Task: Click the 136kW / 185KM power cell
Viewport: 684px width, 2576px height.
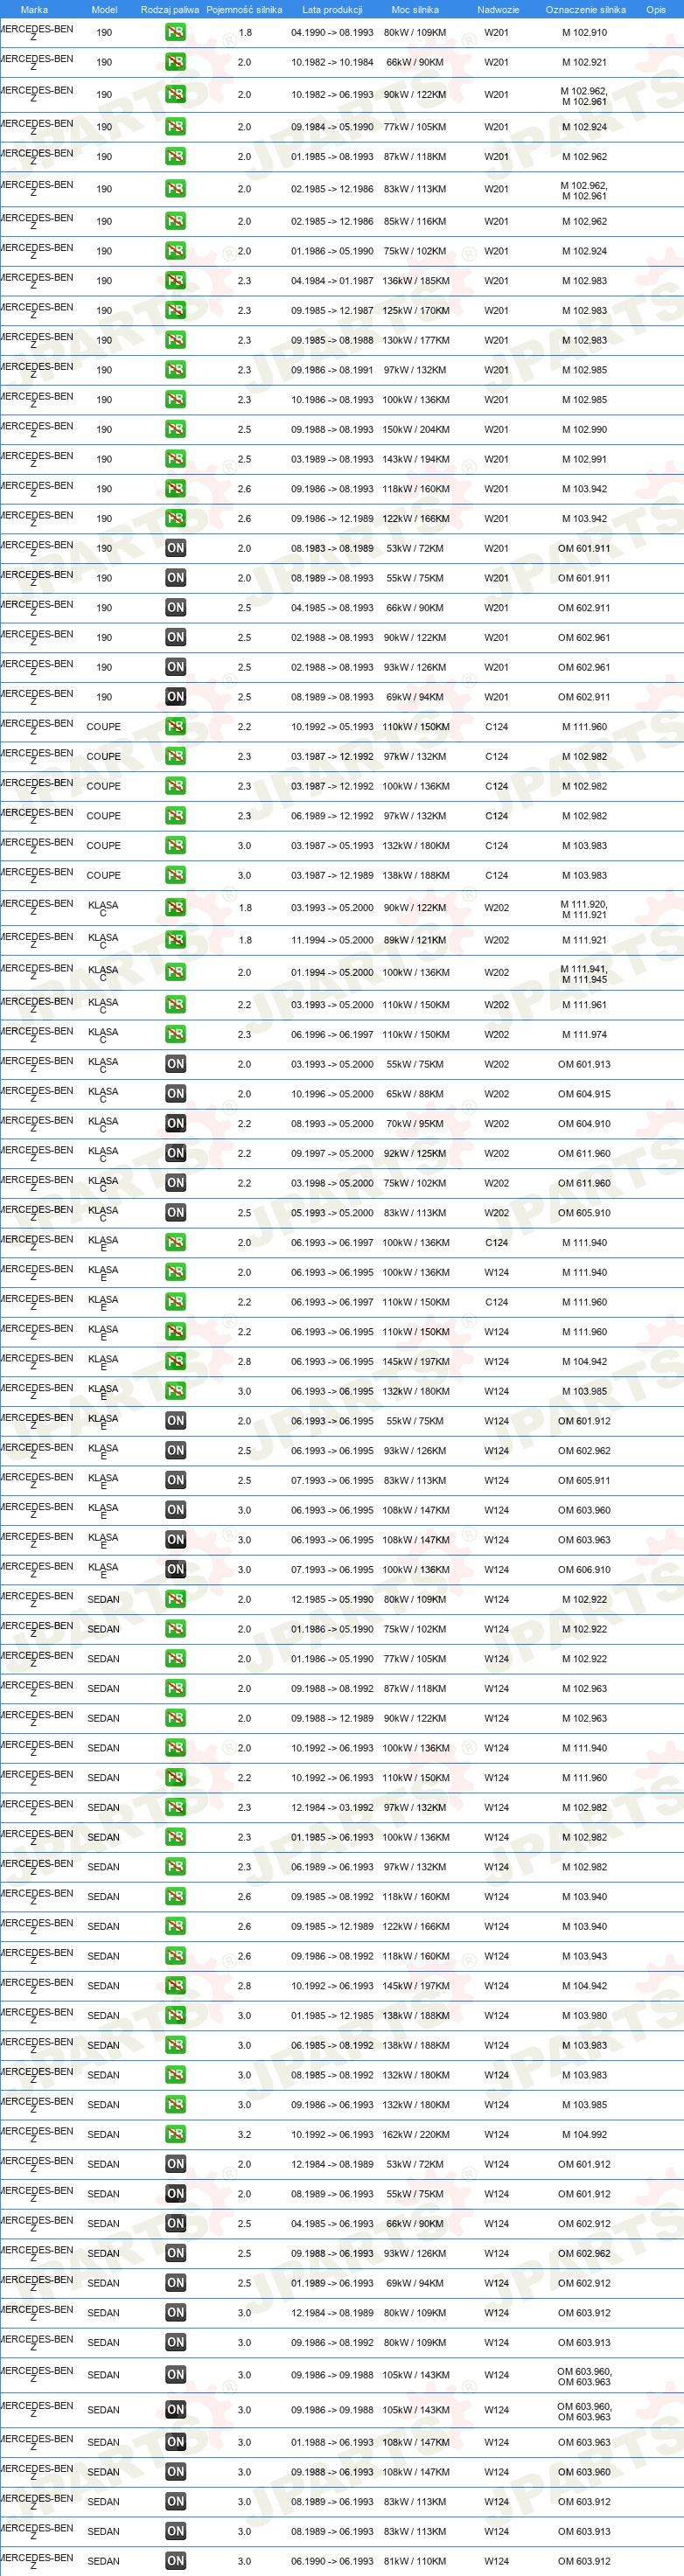Action: (416, 282)
